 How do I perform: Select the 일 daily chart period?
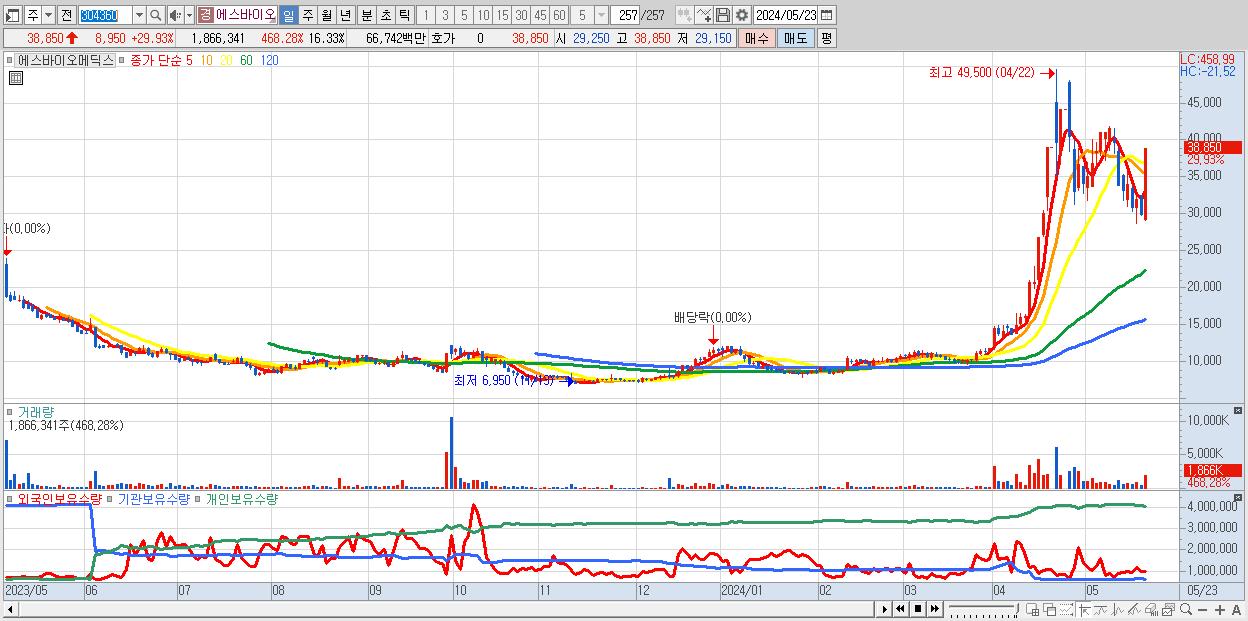288,15
